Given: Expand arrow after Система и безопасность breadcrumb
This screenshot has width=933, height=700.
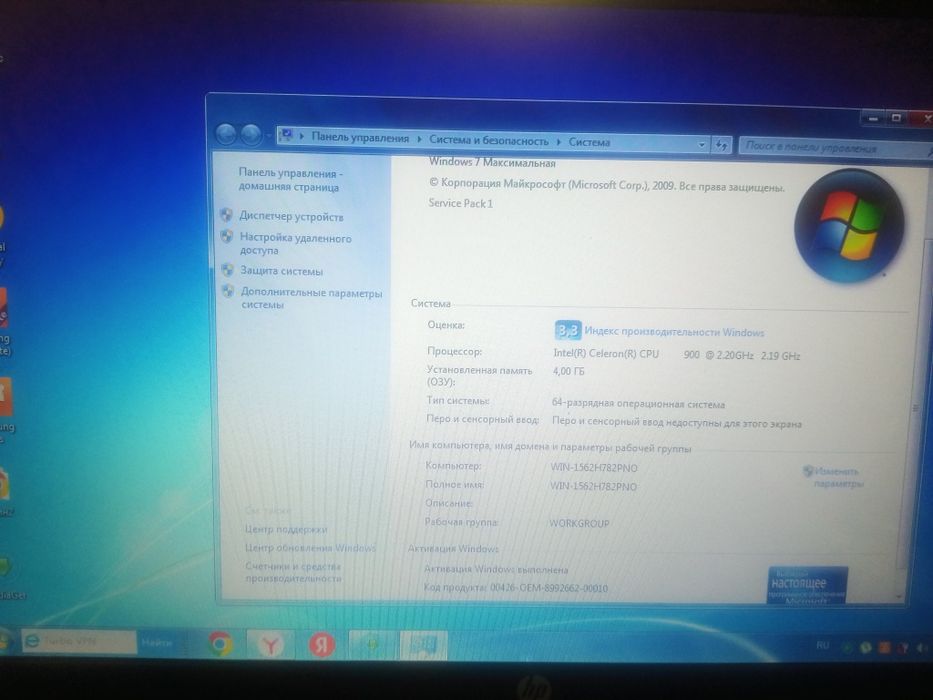Looking at the screenshot, I should (x=559, y=142).
